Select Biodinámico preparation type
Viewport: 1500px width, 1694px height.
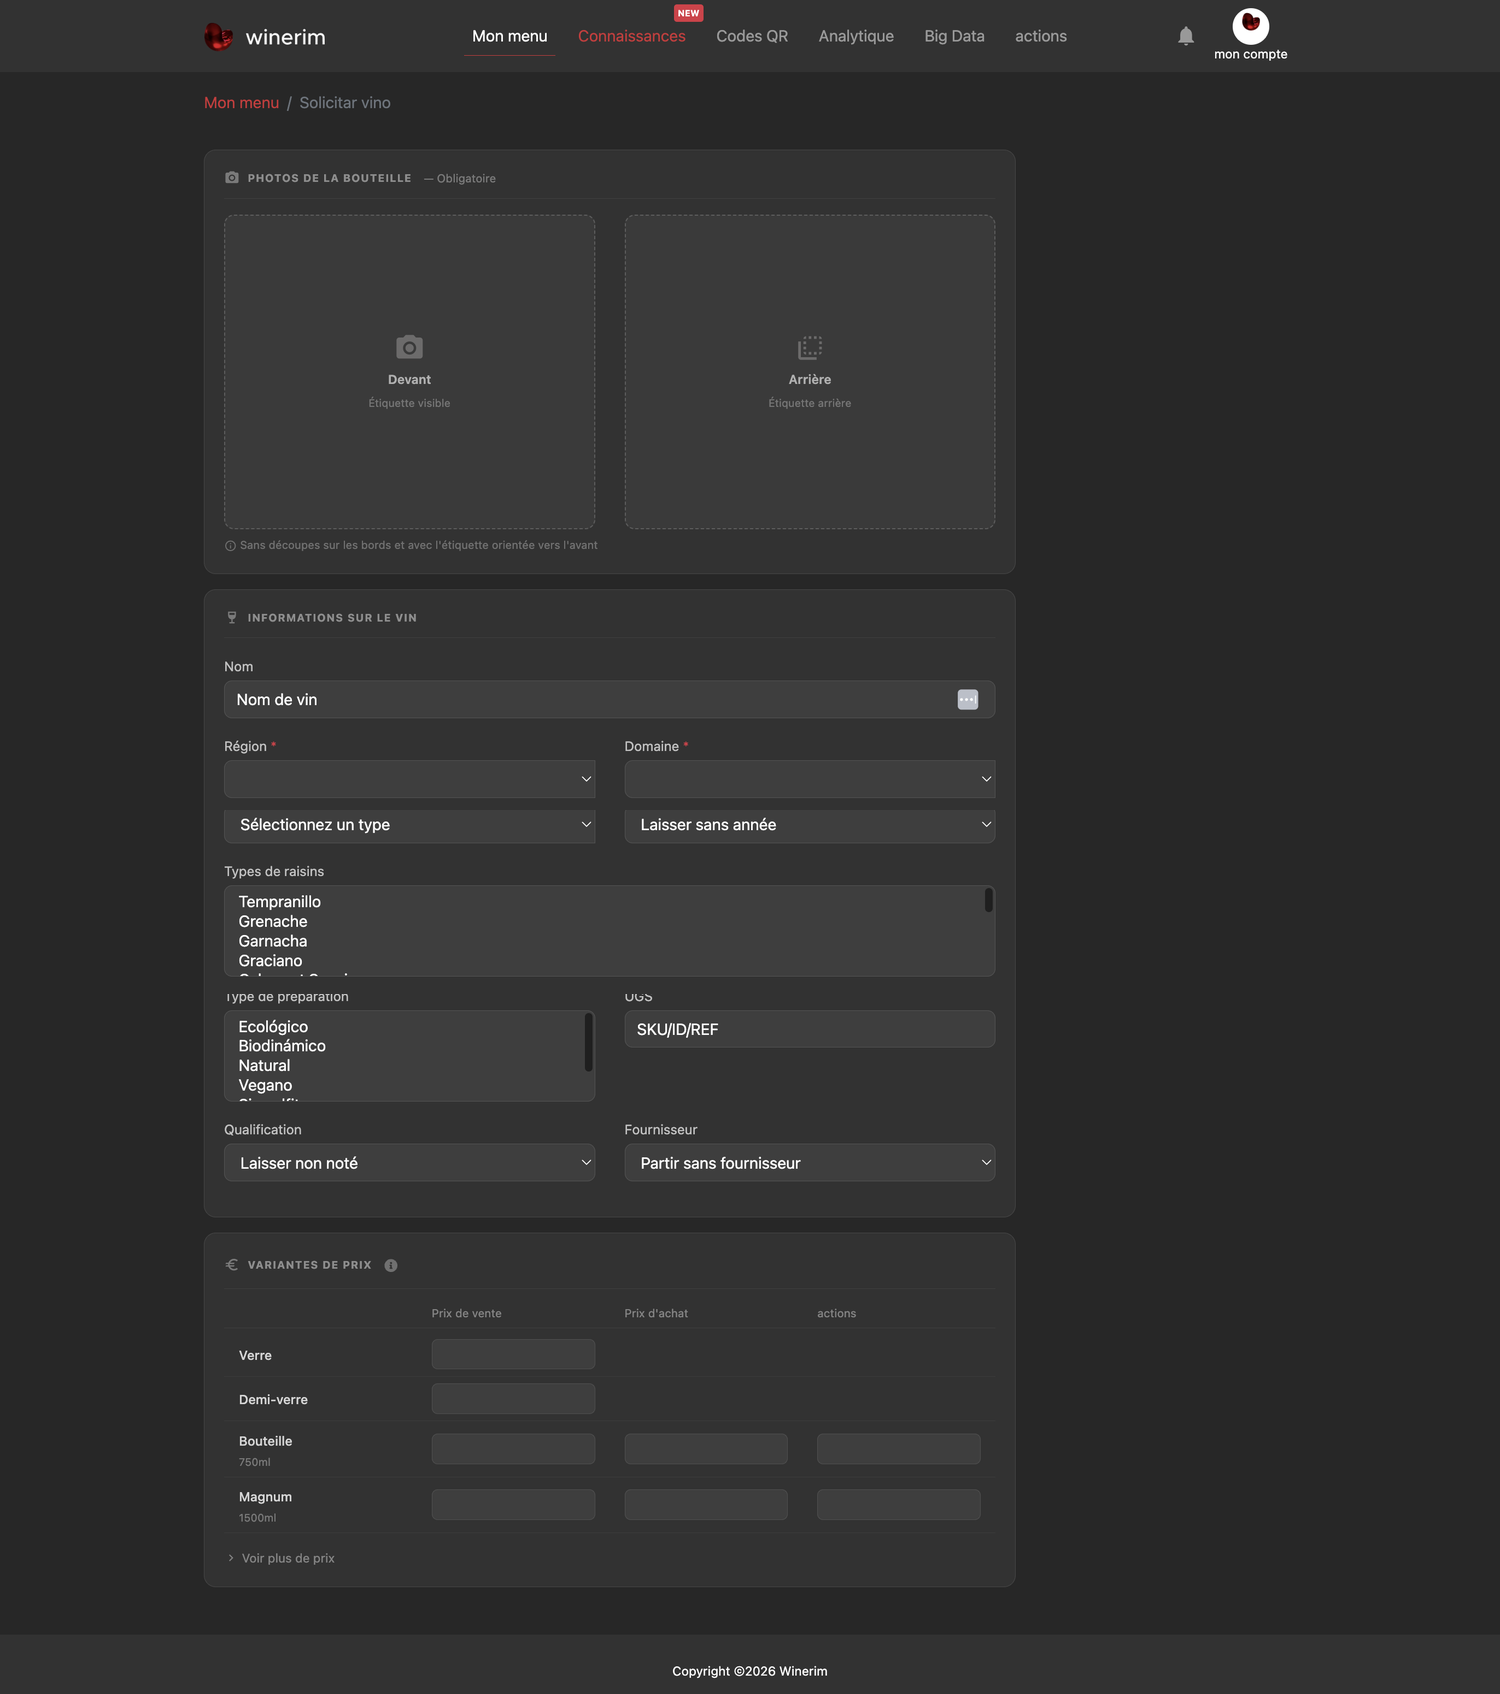tap(282, 1046)
